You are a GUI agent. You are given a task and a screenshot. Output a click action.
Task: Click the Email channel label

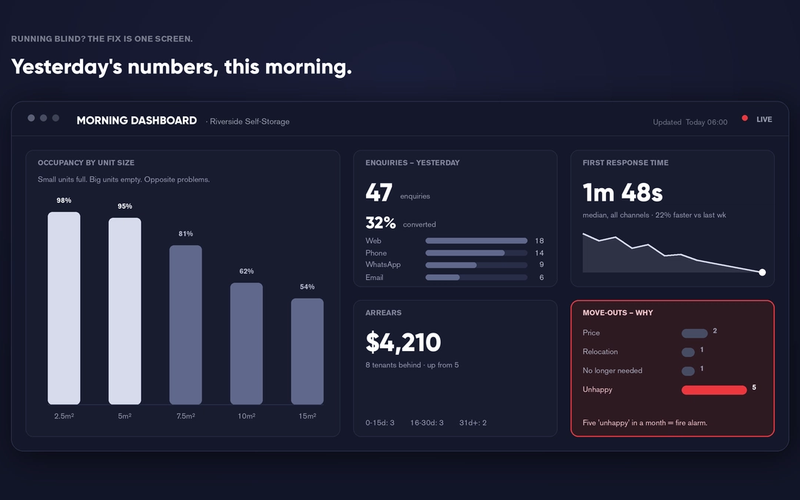pyautogui.click(x=374, y=278)
